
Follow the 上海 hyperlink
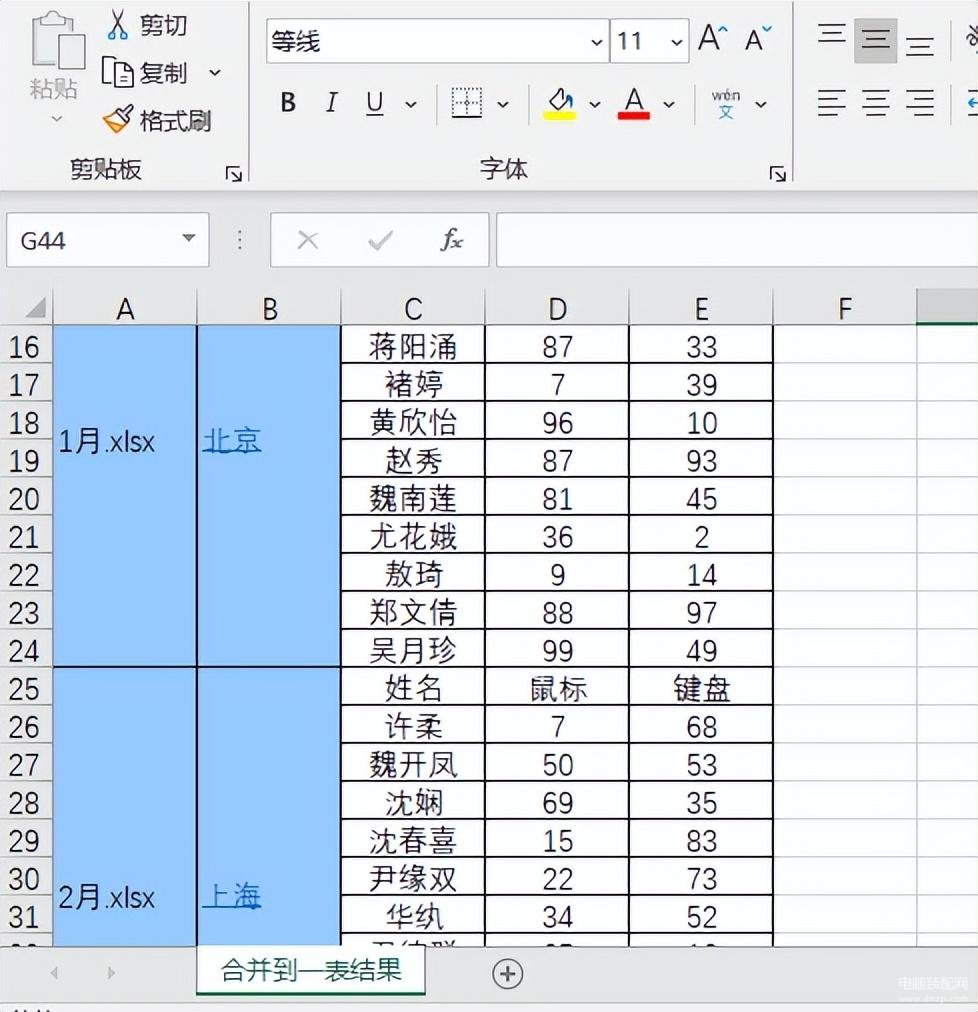coord(232,896)
